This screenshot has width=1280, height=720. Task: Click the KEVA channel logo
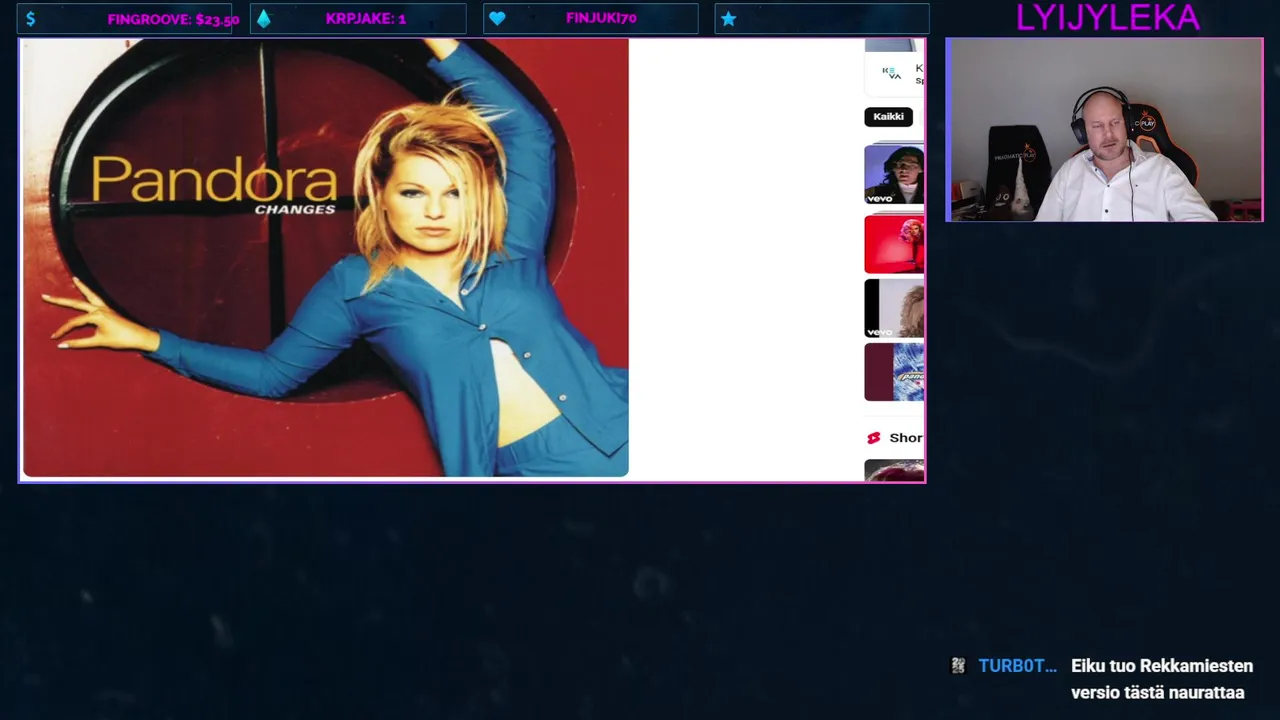tap(891, 73)
